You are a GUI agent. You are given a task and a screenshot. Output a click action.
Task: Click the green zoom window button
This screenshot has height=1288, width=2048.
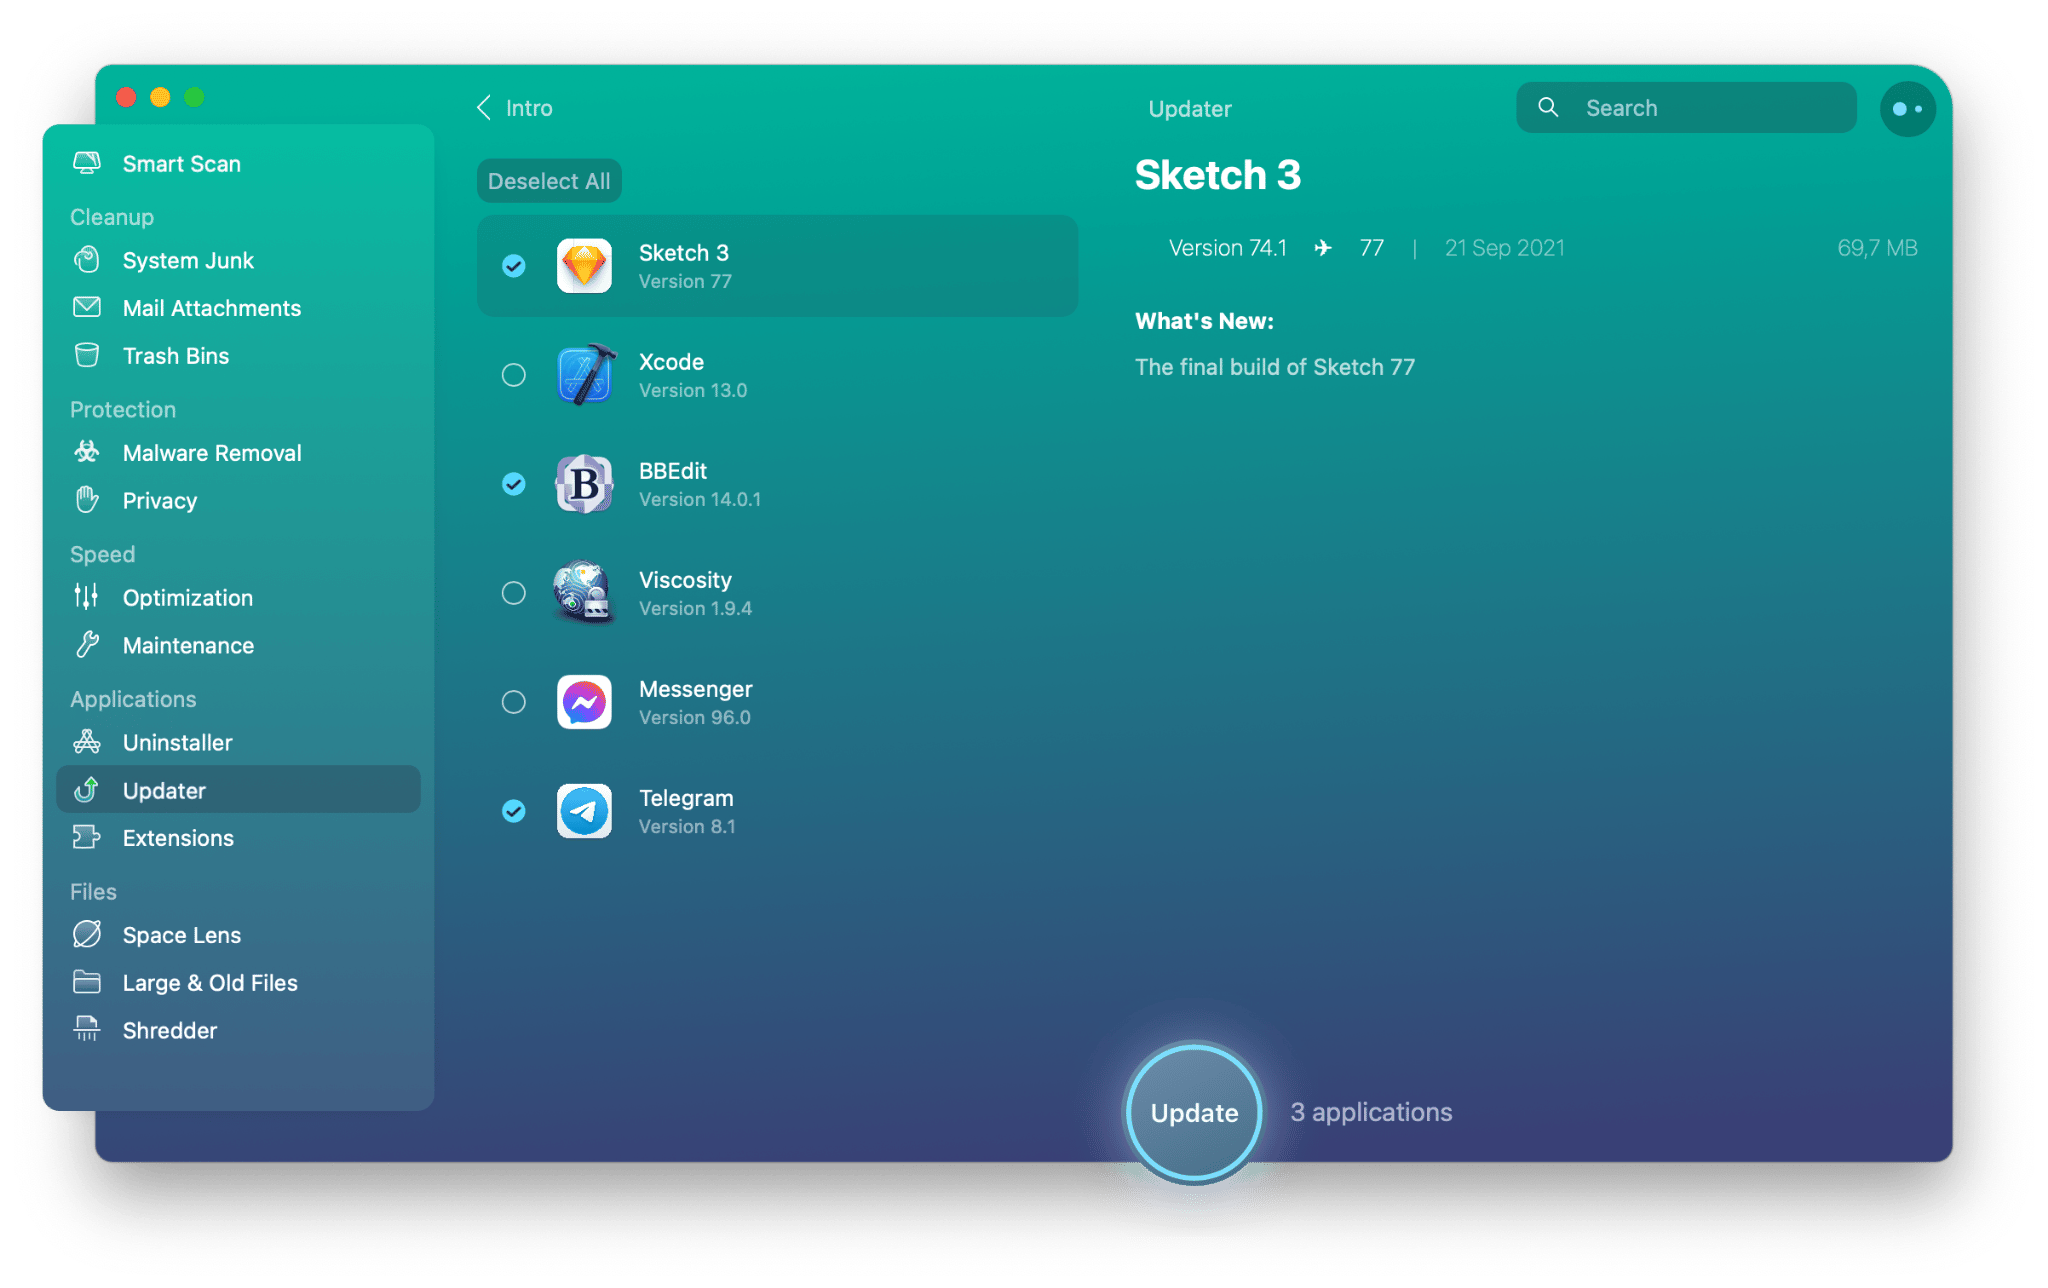point(194,97)
